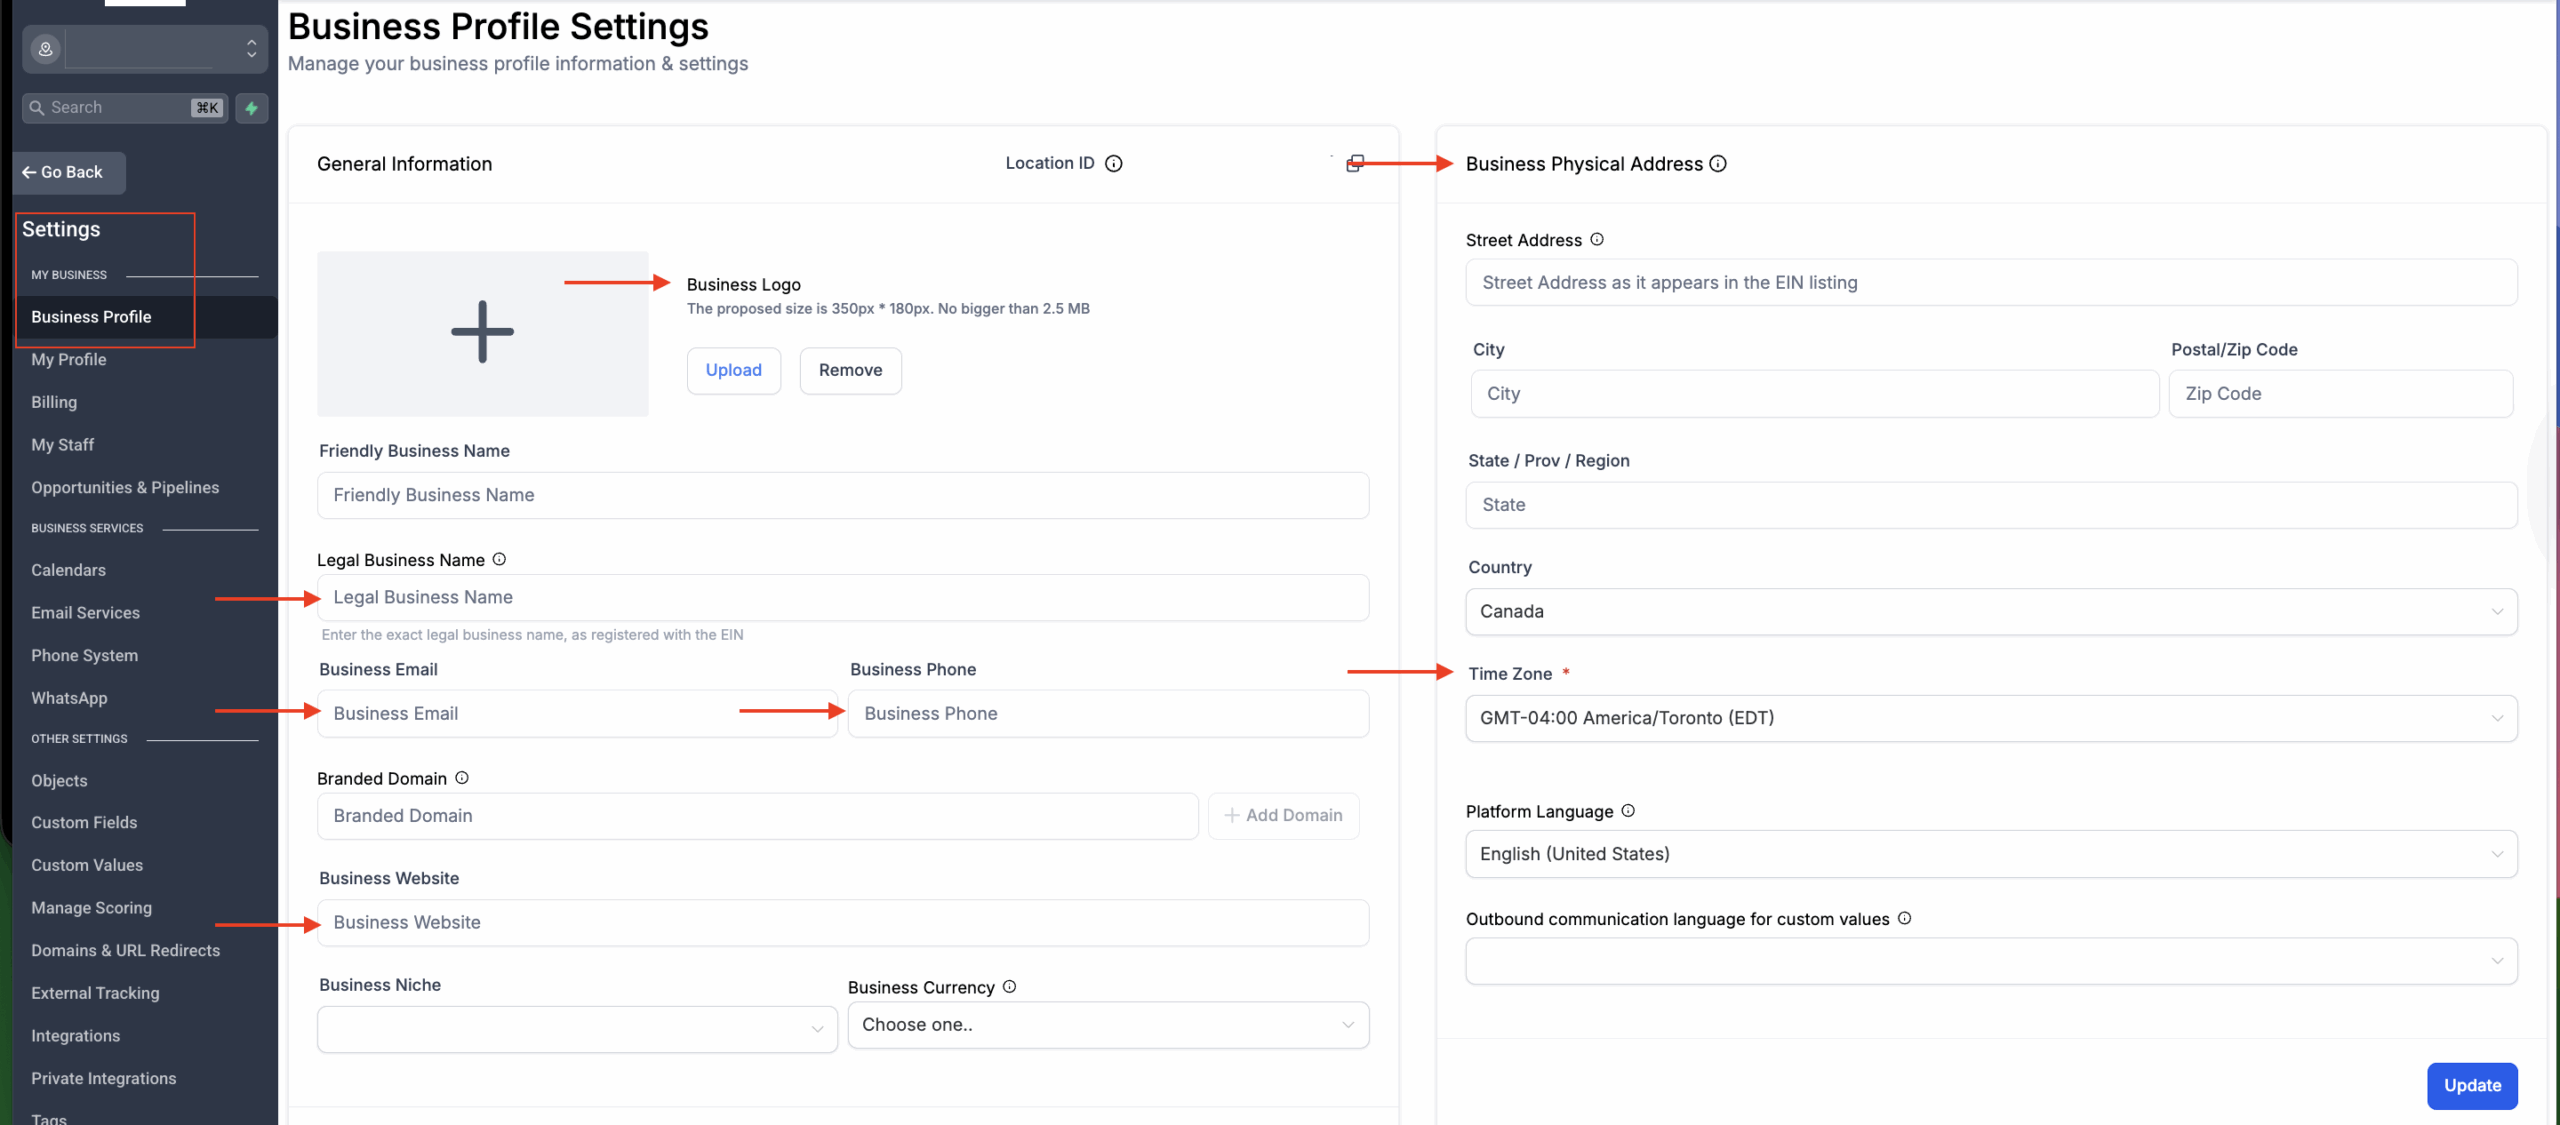Click the Friendly Business Name input field
The image size is (2560, 1125).
click(842, 496)
